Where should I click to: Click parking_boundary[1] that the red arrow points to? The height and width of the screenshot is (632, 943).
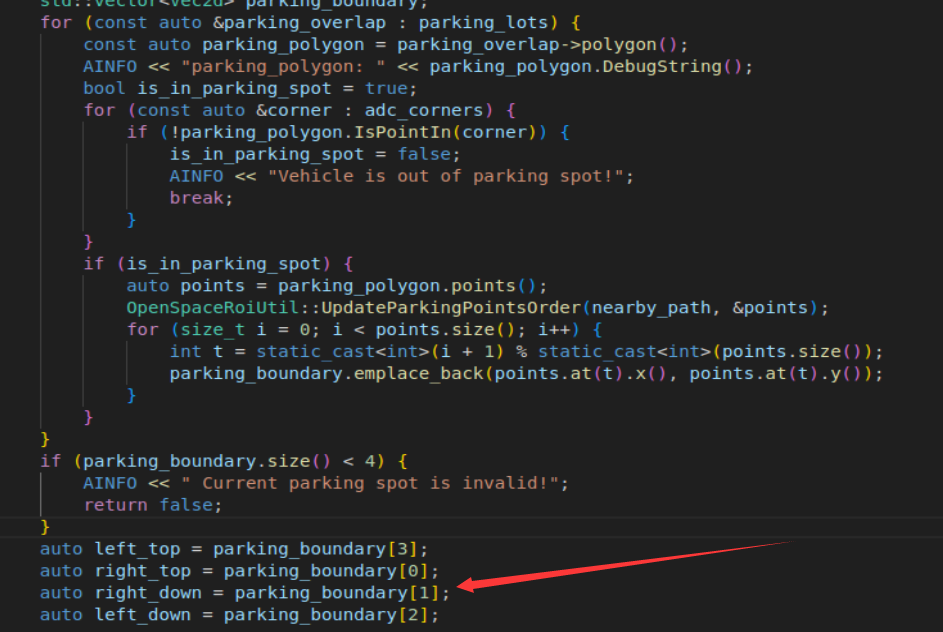(x=342, y=593)
